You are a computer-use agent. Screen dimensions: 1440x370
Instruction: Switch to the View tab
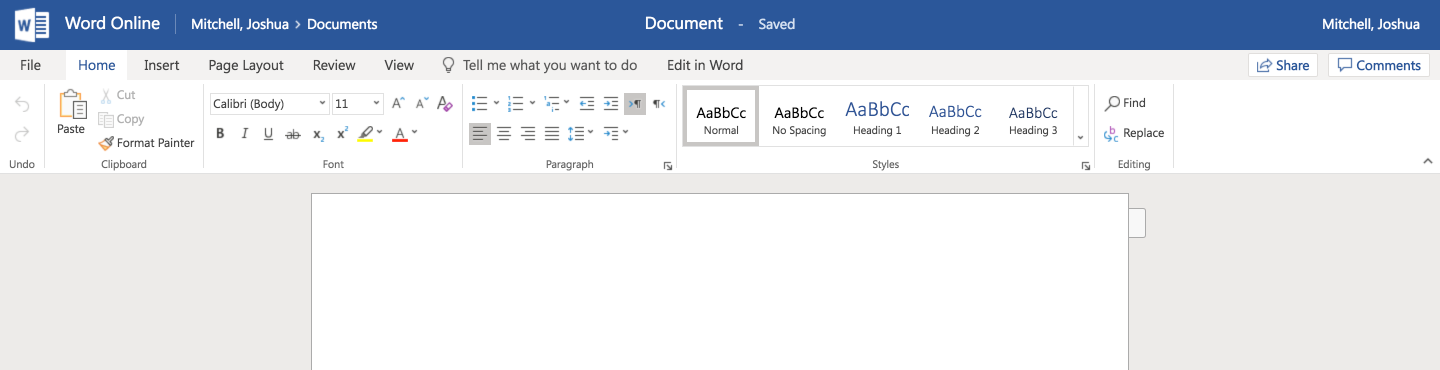pyautogui.click(x=399, y=65)
